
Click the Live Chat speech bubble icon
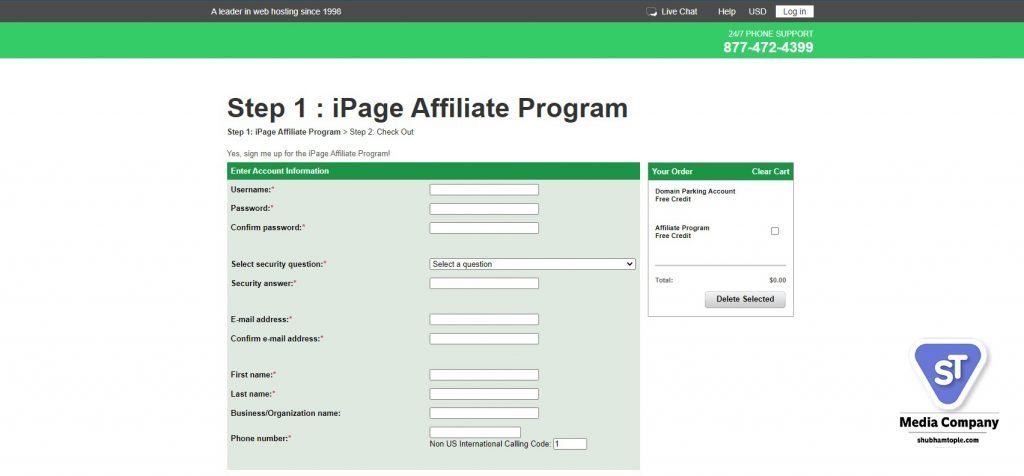(x=651, y=12)
